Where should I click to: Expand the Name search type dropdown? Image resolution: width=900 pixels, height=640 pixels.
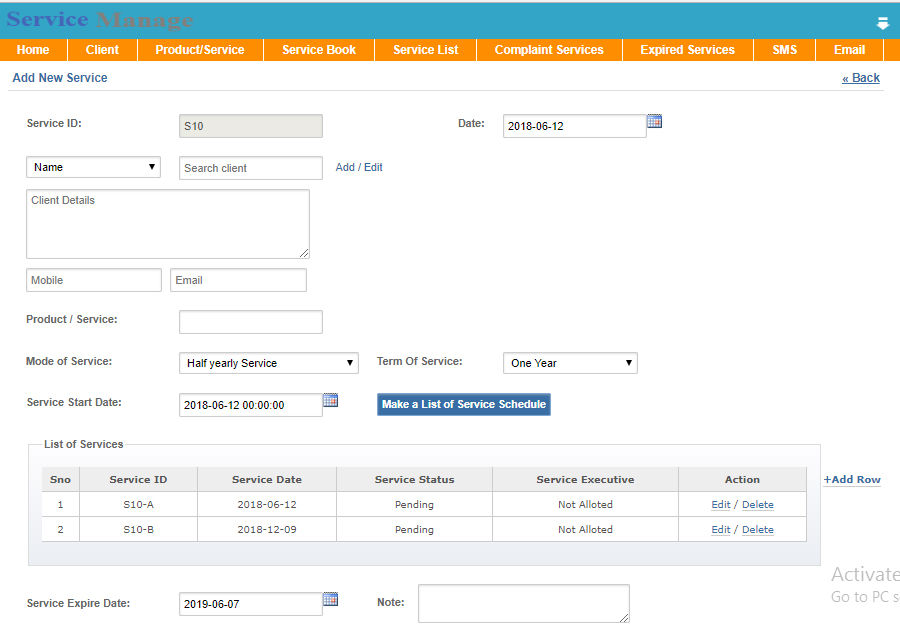pyautogui.click(x=94, y=167)
